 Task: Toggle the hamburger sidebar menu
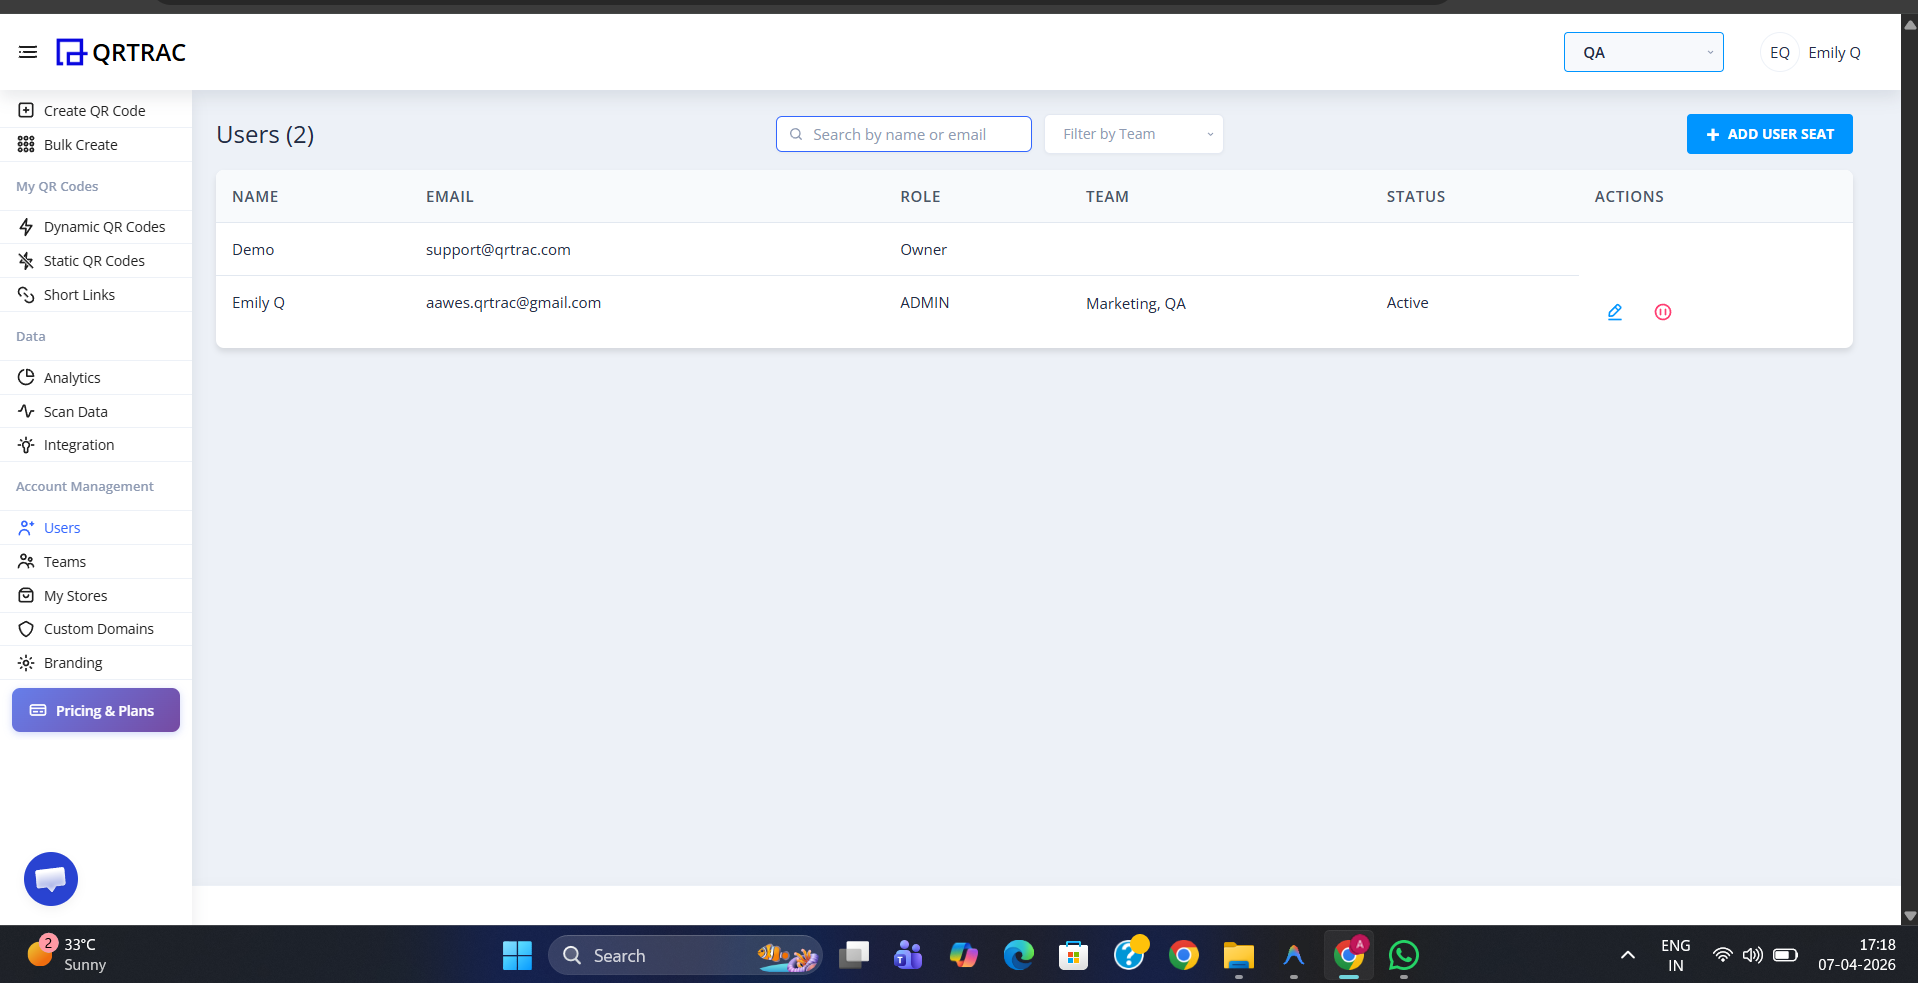click(x=28, y=52)
